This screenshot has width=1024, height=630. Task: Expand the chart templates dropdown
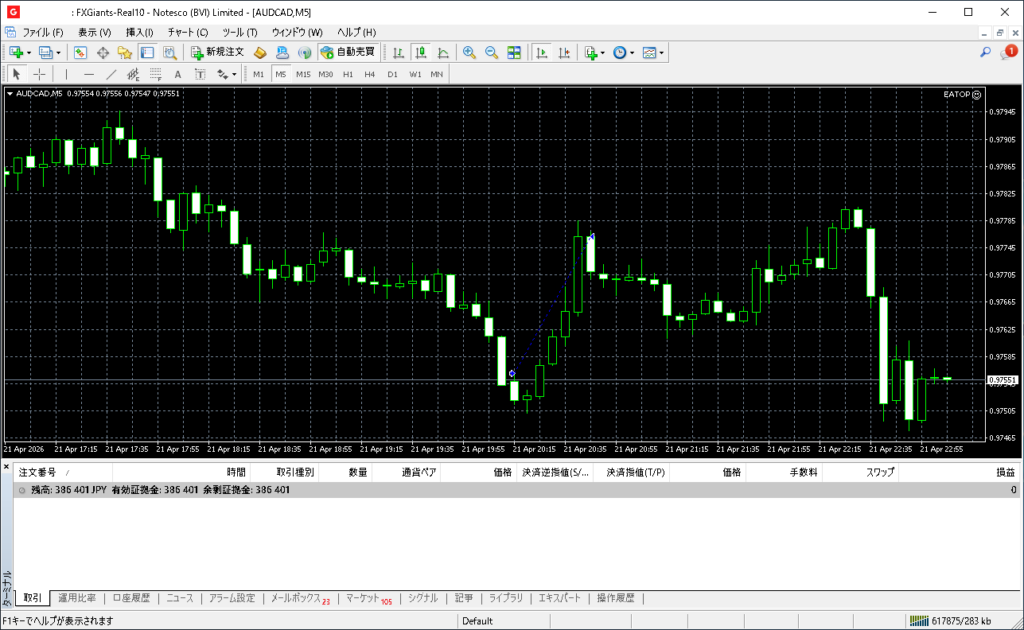coord(662,52)
